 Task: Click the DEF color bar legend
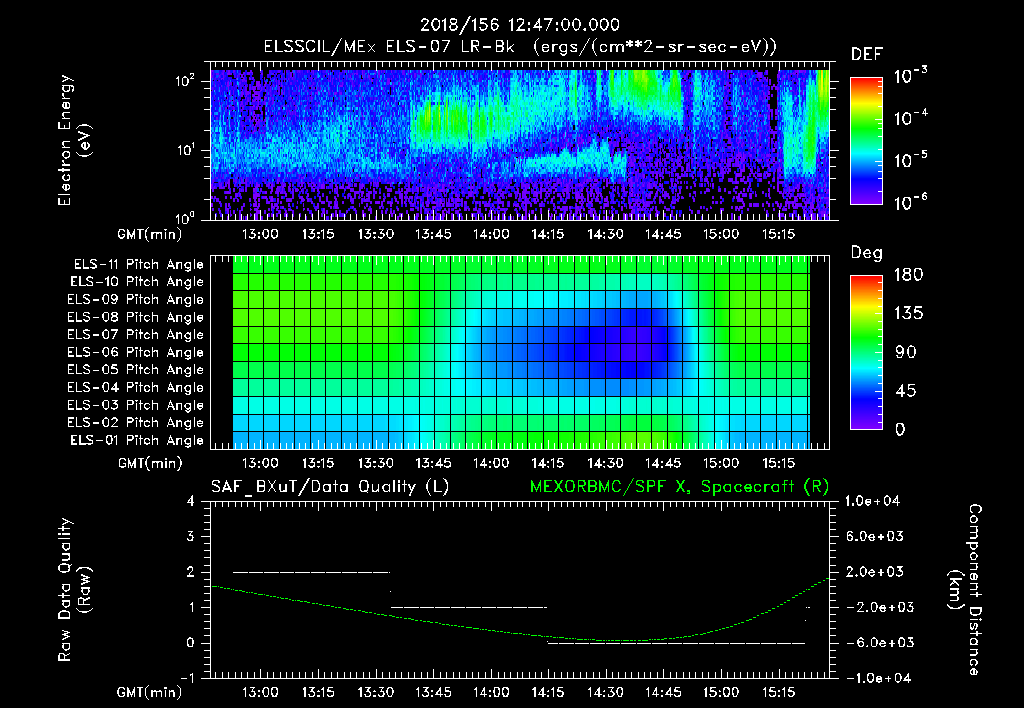[867, 141]
